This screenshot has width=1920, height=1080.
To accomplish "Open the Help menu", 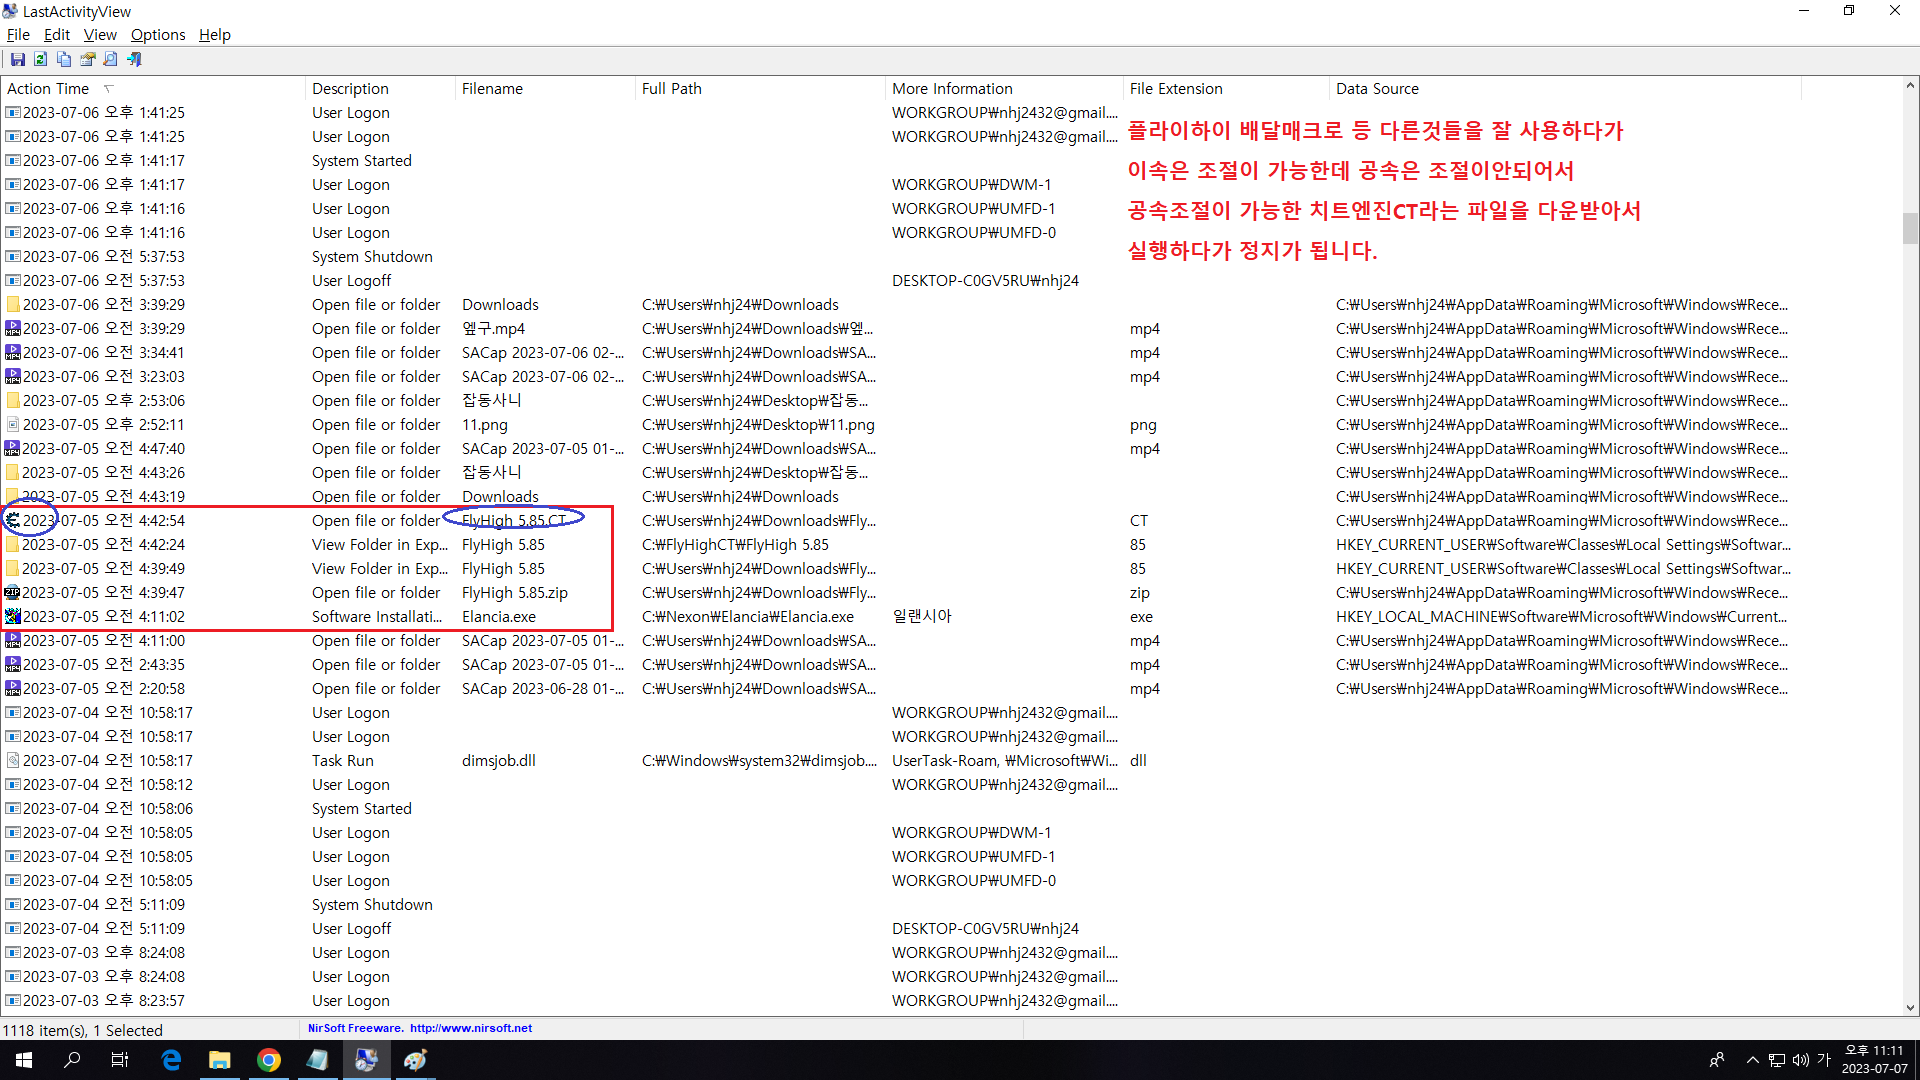I will tap(214, 35).
